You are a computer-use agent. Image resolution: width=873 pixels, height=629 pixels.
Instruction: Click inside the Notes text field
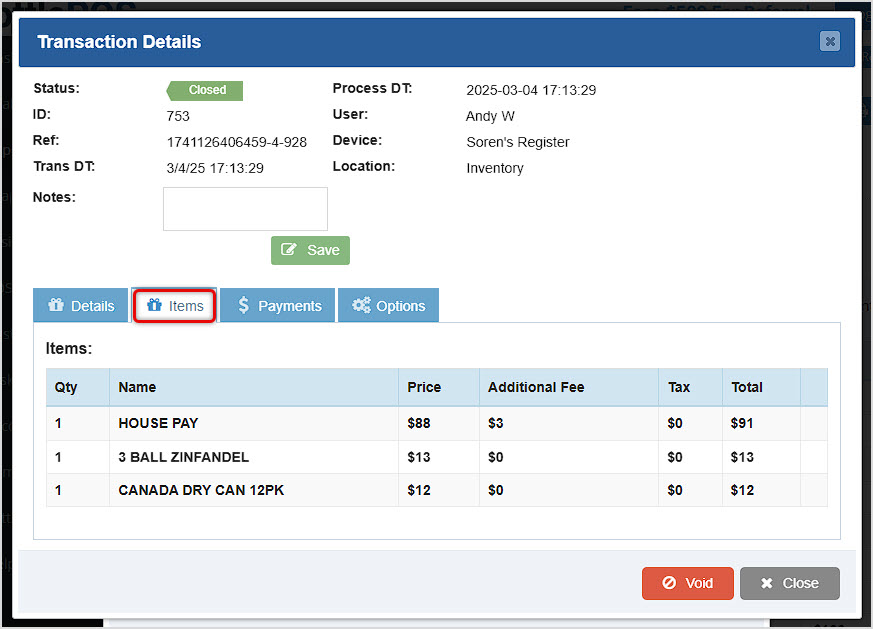244,208
